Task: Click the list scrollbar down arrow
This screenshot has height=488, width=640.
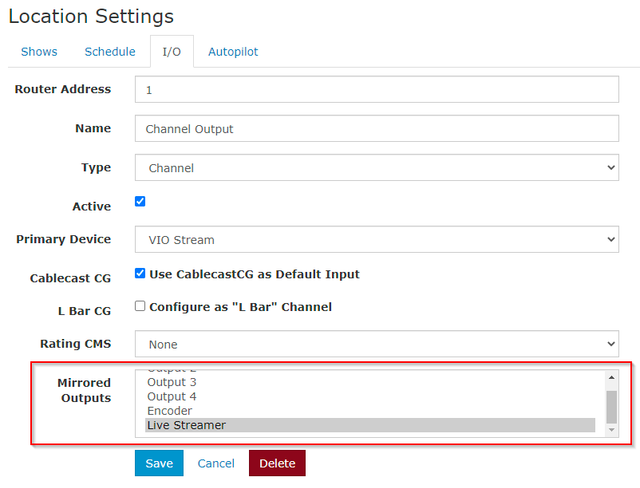Action: coord(611,430)
